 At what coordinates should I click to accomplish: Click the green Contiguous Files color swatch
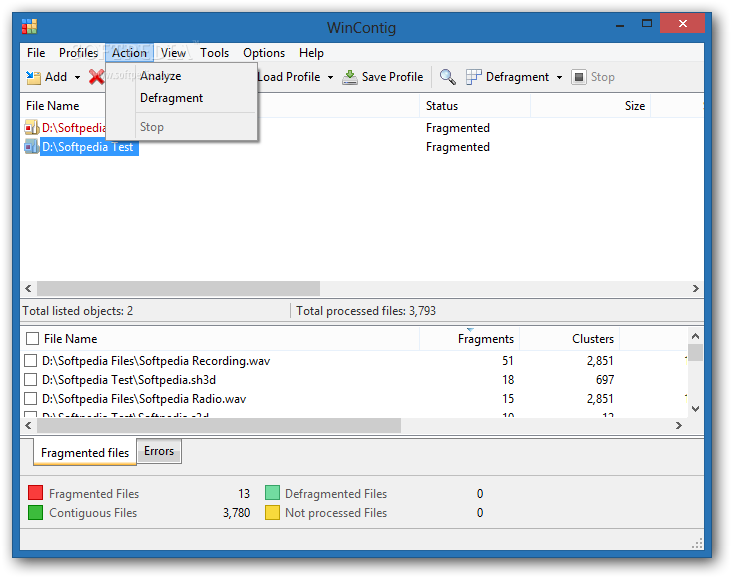35,513
